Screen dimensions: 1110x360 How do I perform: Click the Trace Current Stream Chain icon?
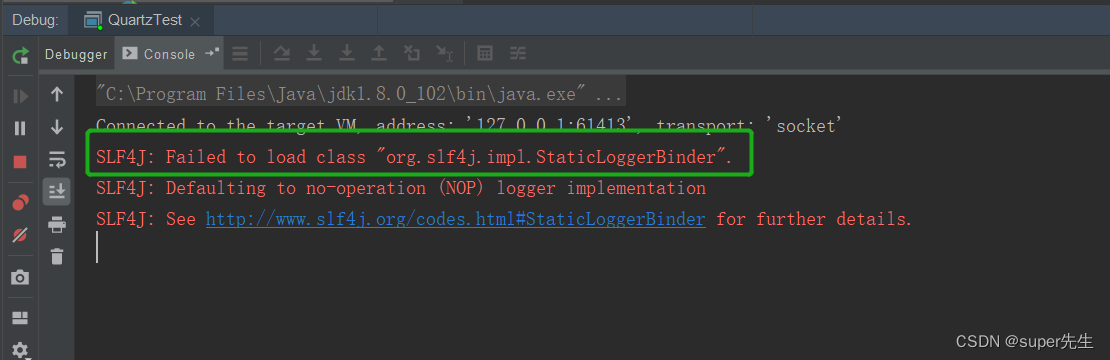(x=519, y=53)
